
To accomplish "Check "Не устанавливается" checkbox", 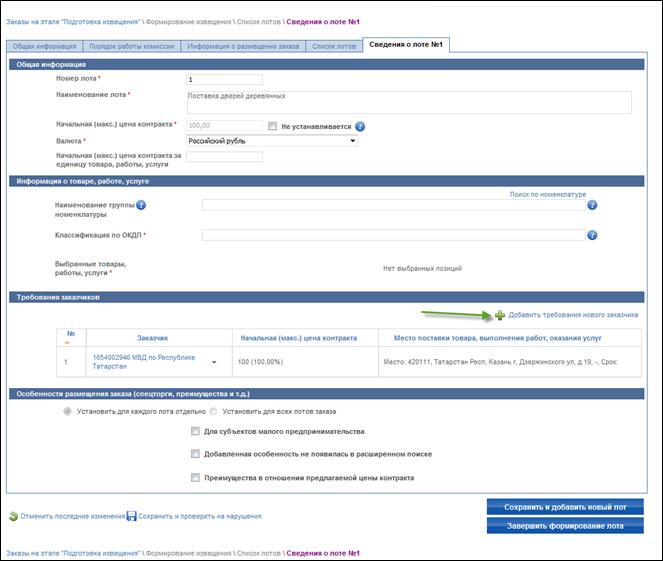I will point(273,126).
